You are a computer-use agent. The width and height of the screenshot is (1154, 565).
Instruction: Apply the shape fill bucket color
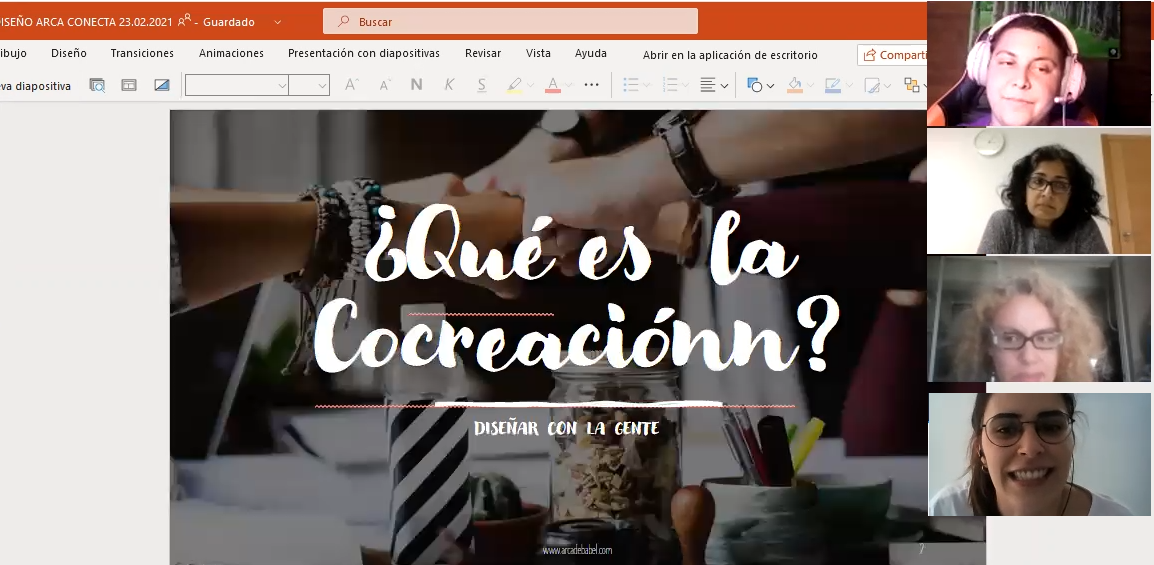795,85
